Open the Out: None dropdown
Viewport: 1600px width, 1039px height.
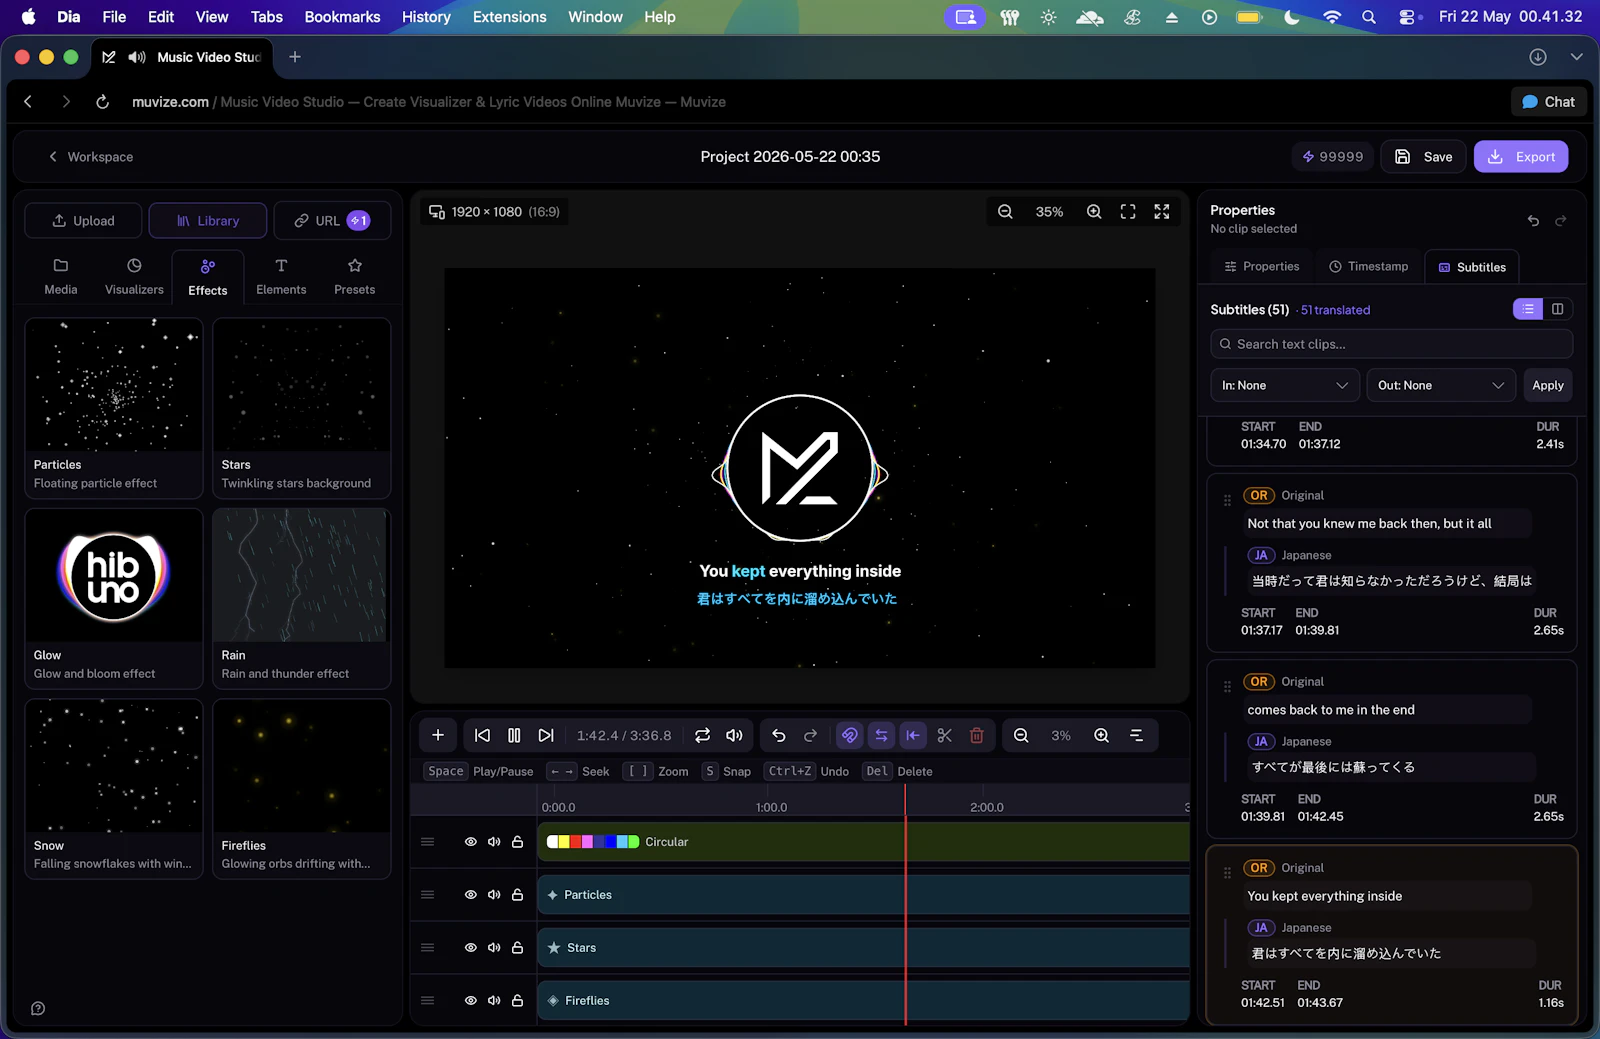(1441, 385)
